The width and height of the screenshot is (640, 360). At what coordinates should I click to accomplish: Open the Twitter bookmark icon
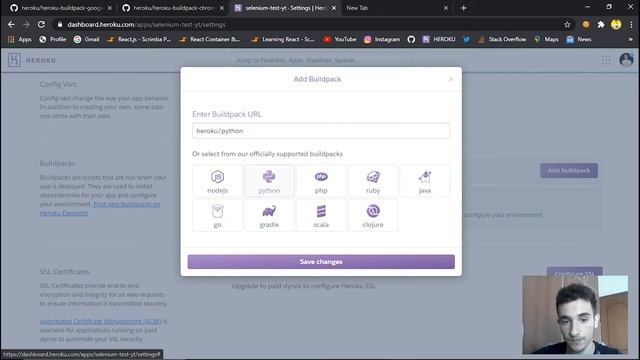[466, 39]
